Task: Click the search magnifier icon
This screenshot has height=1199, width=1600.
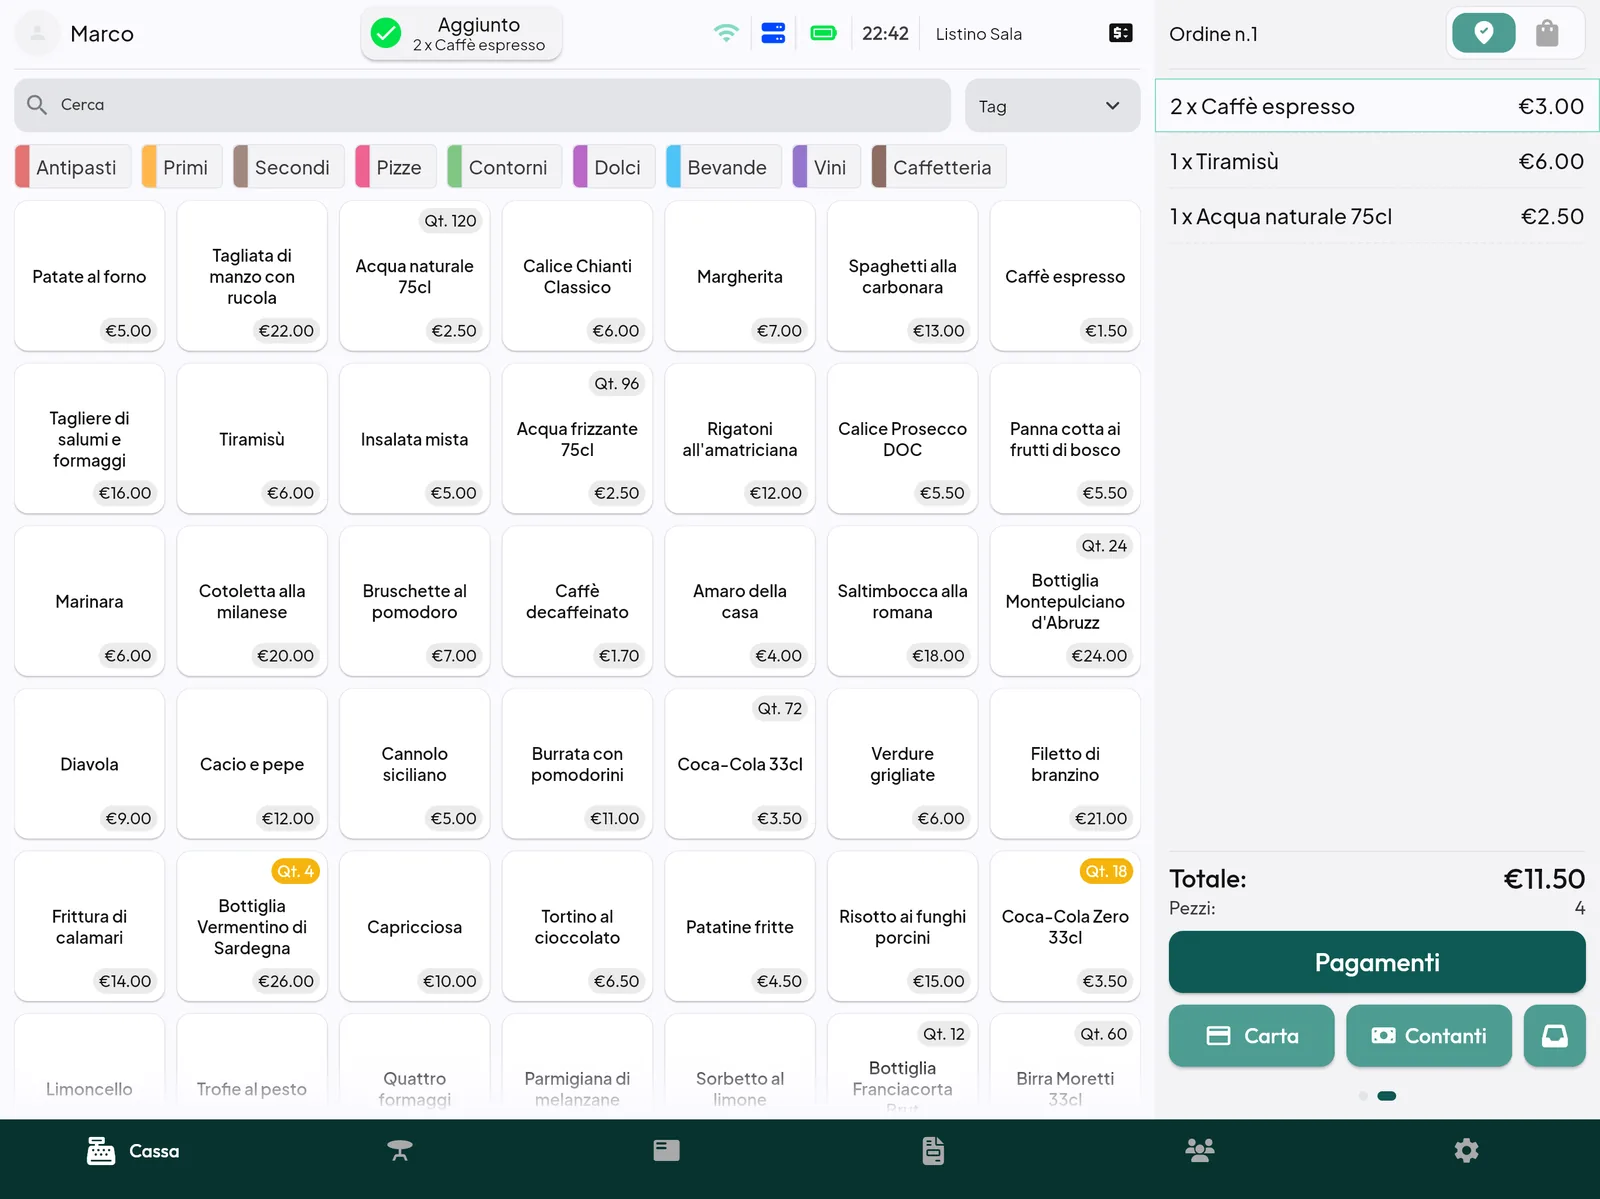Action: point(37,105)
